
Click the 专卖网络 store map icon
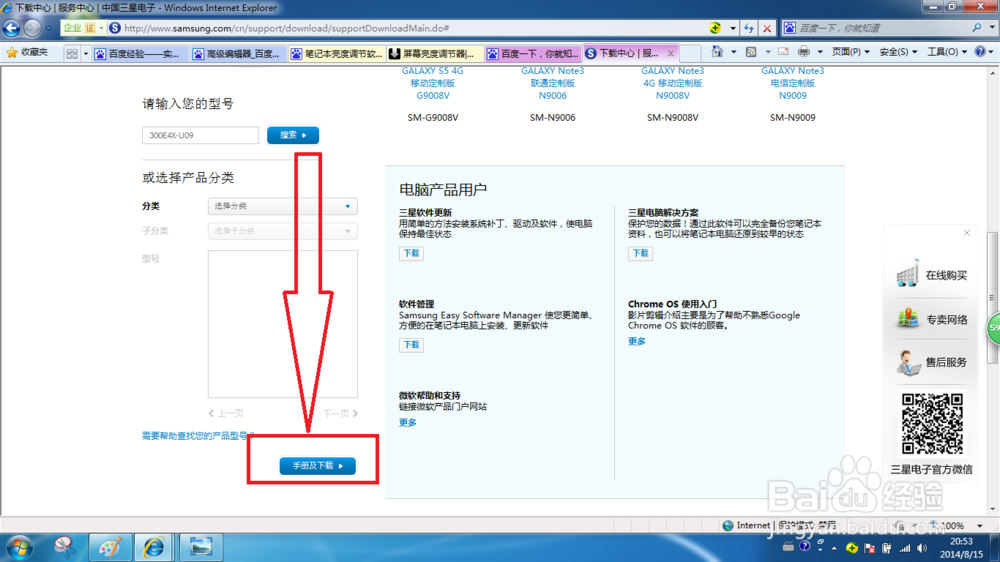pyautogui.click(x=908, y=318)
